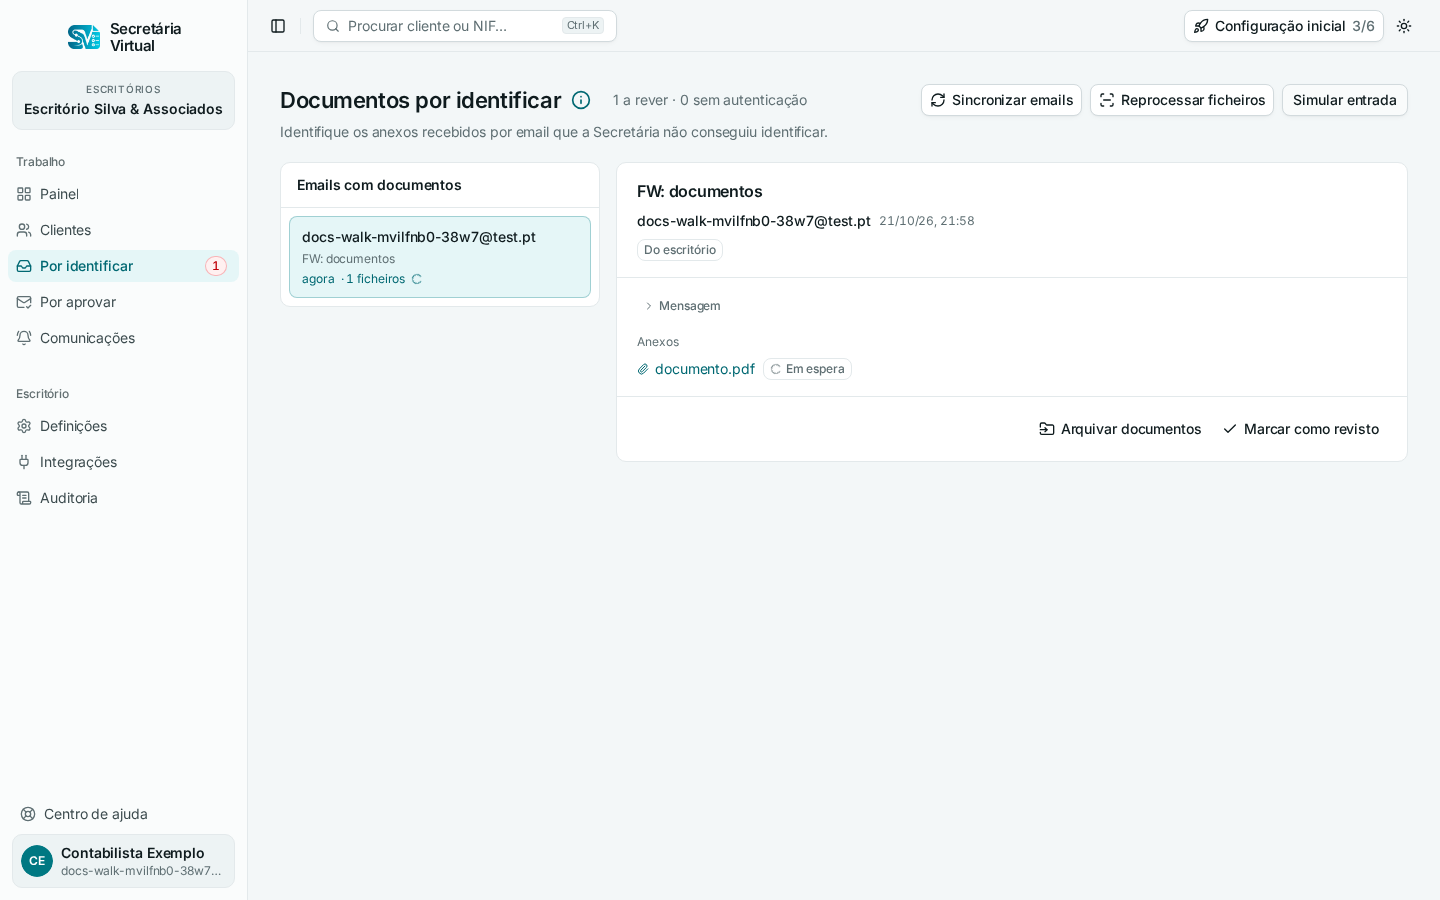This screenshot has width=1440, height=900.
Task: Click the 1 a rever counter text
Action: pos(640,100)
